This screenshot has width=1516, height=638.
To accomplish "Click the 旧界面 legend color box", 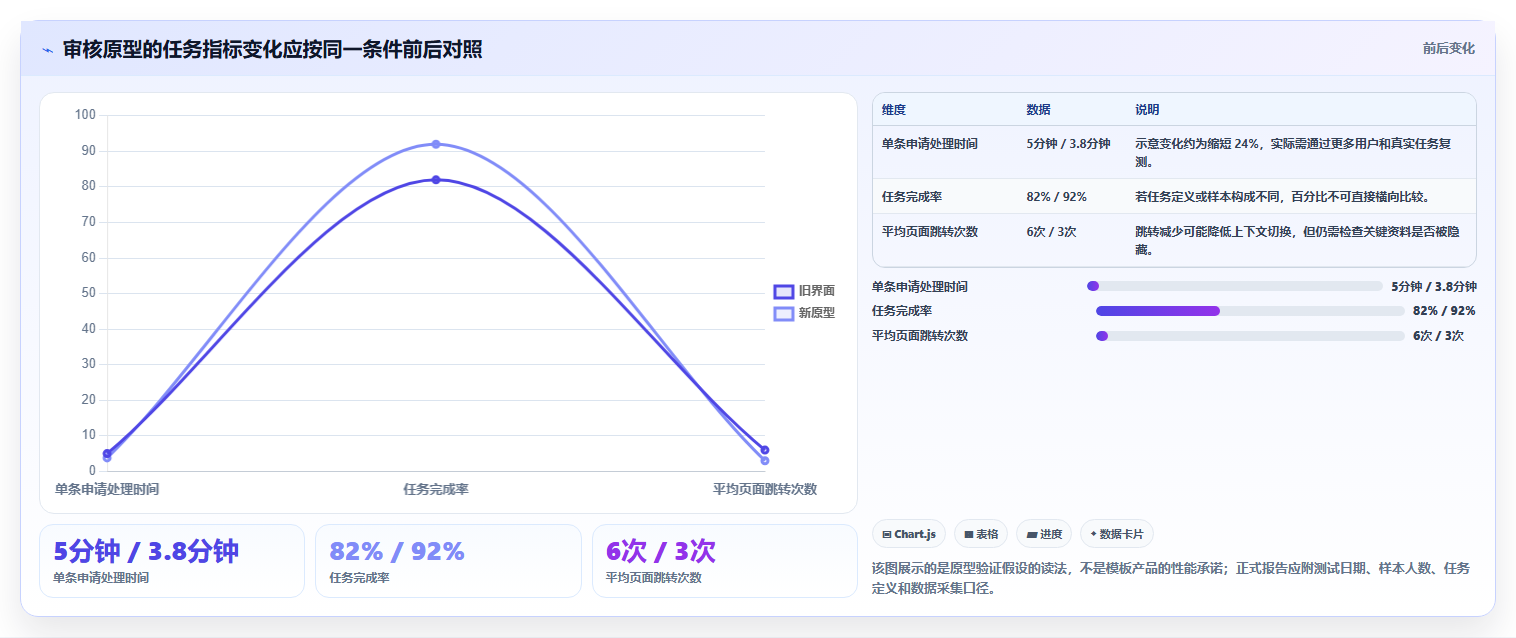I will (784, 291).
